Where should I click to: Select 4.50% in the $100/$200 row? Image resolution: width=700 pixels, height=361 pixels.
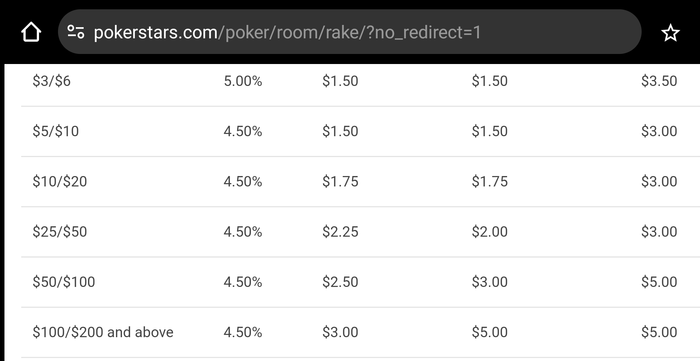click(x=243, y=332)
